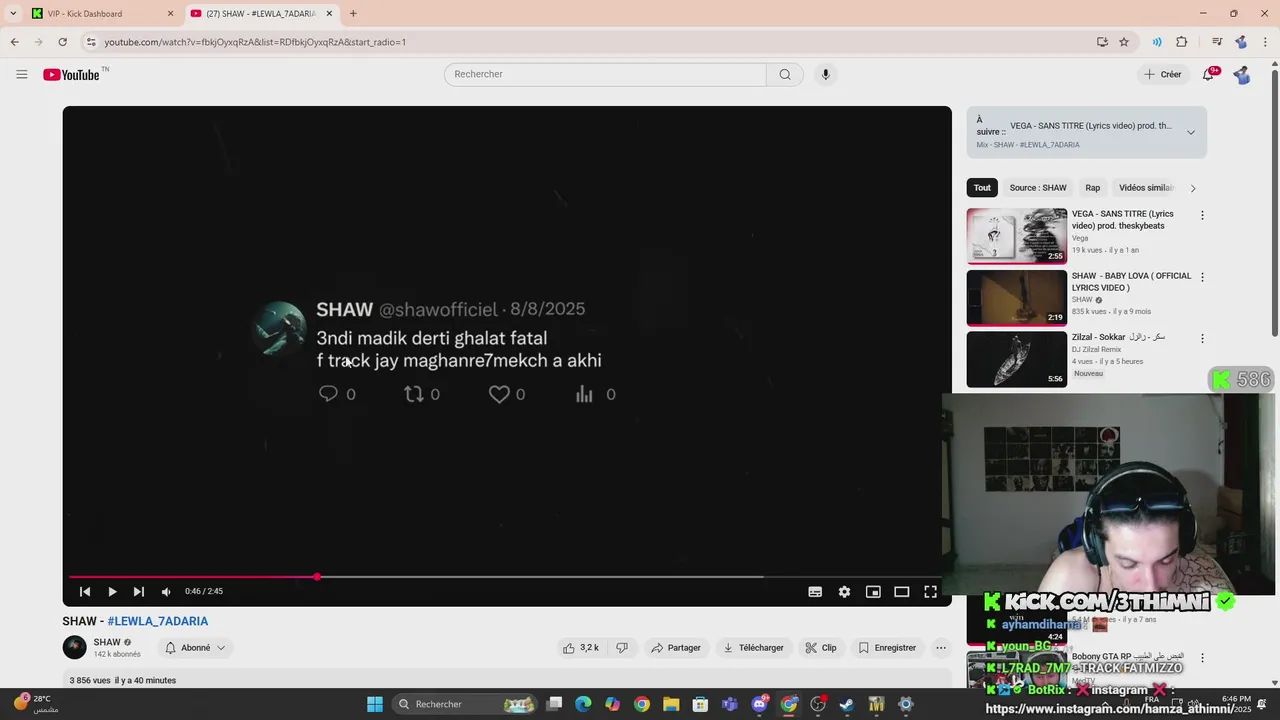Open VEGA - SANS TITRE thumbnail
This screenshot has height=720, width=1280.
[x=1017, y=235]
